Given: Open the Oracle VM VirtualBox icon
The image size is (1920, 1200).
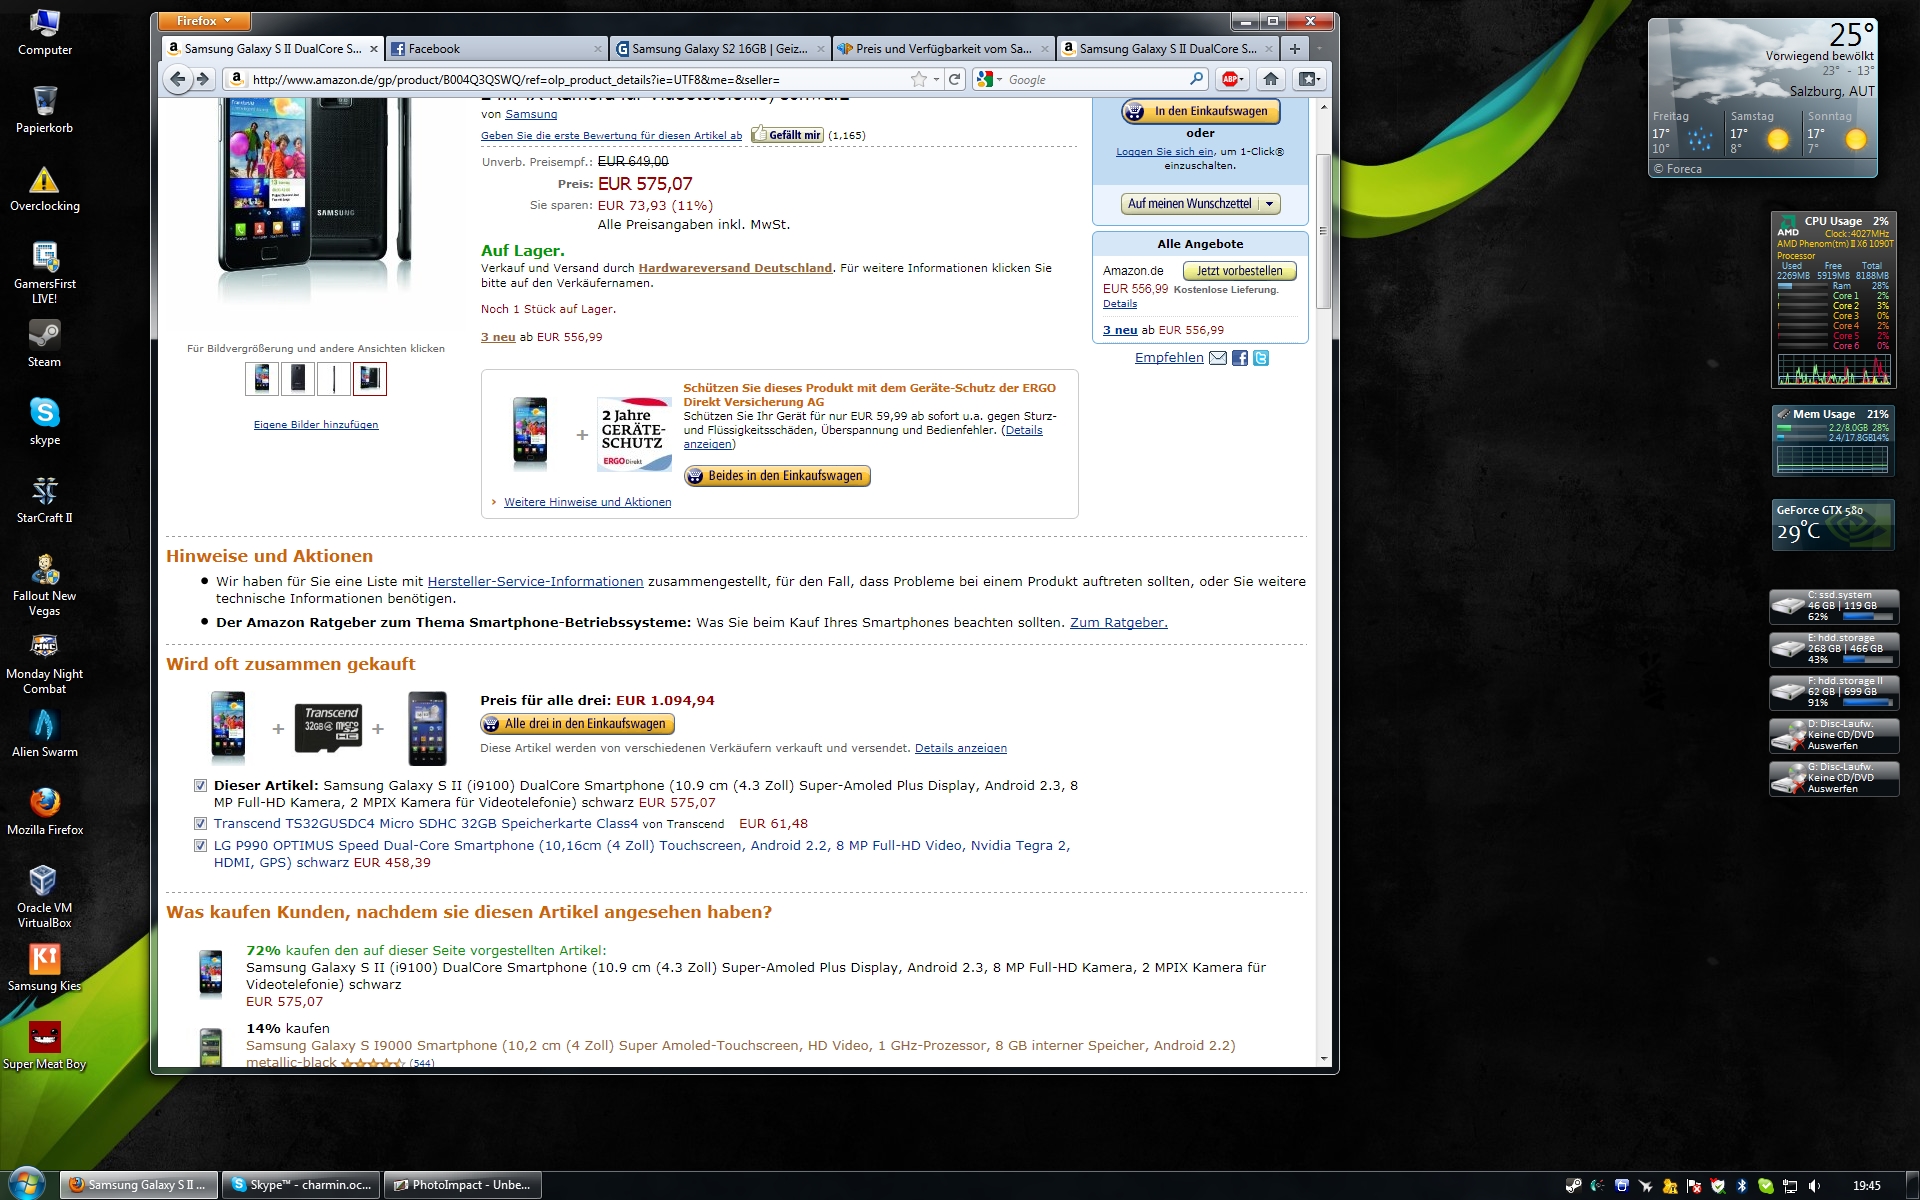Looking at the screenshot, I should 44,898.
